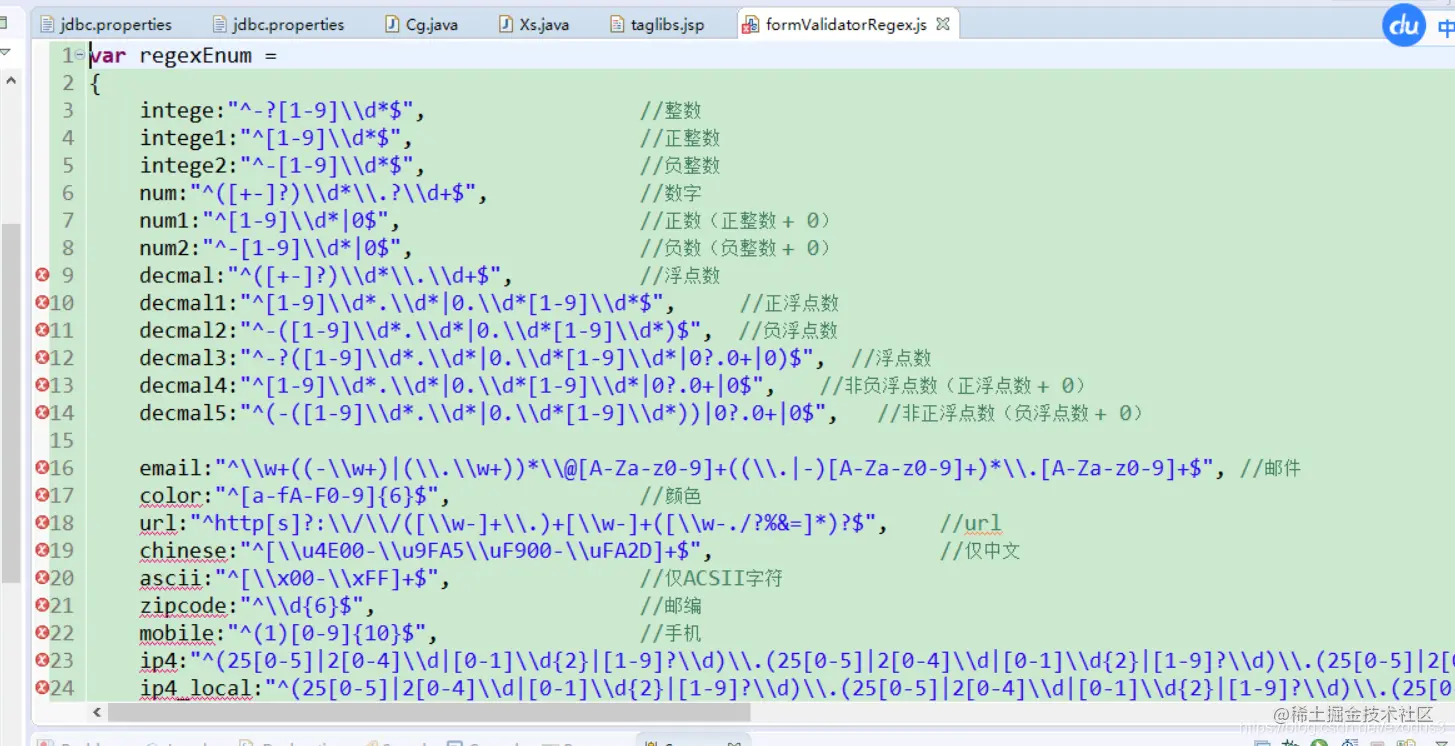This screenshot has height=746, width=1455.
Task: Click the 'num1' property name
Action: click(164, 221)
